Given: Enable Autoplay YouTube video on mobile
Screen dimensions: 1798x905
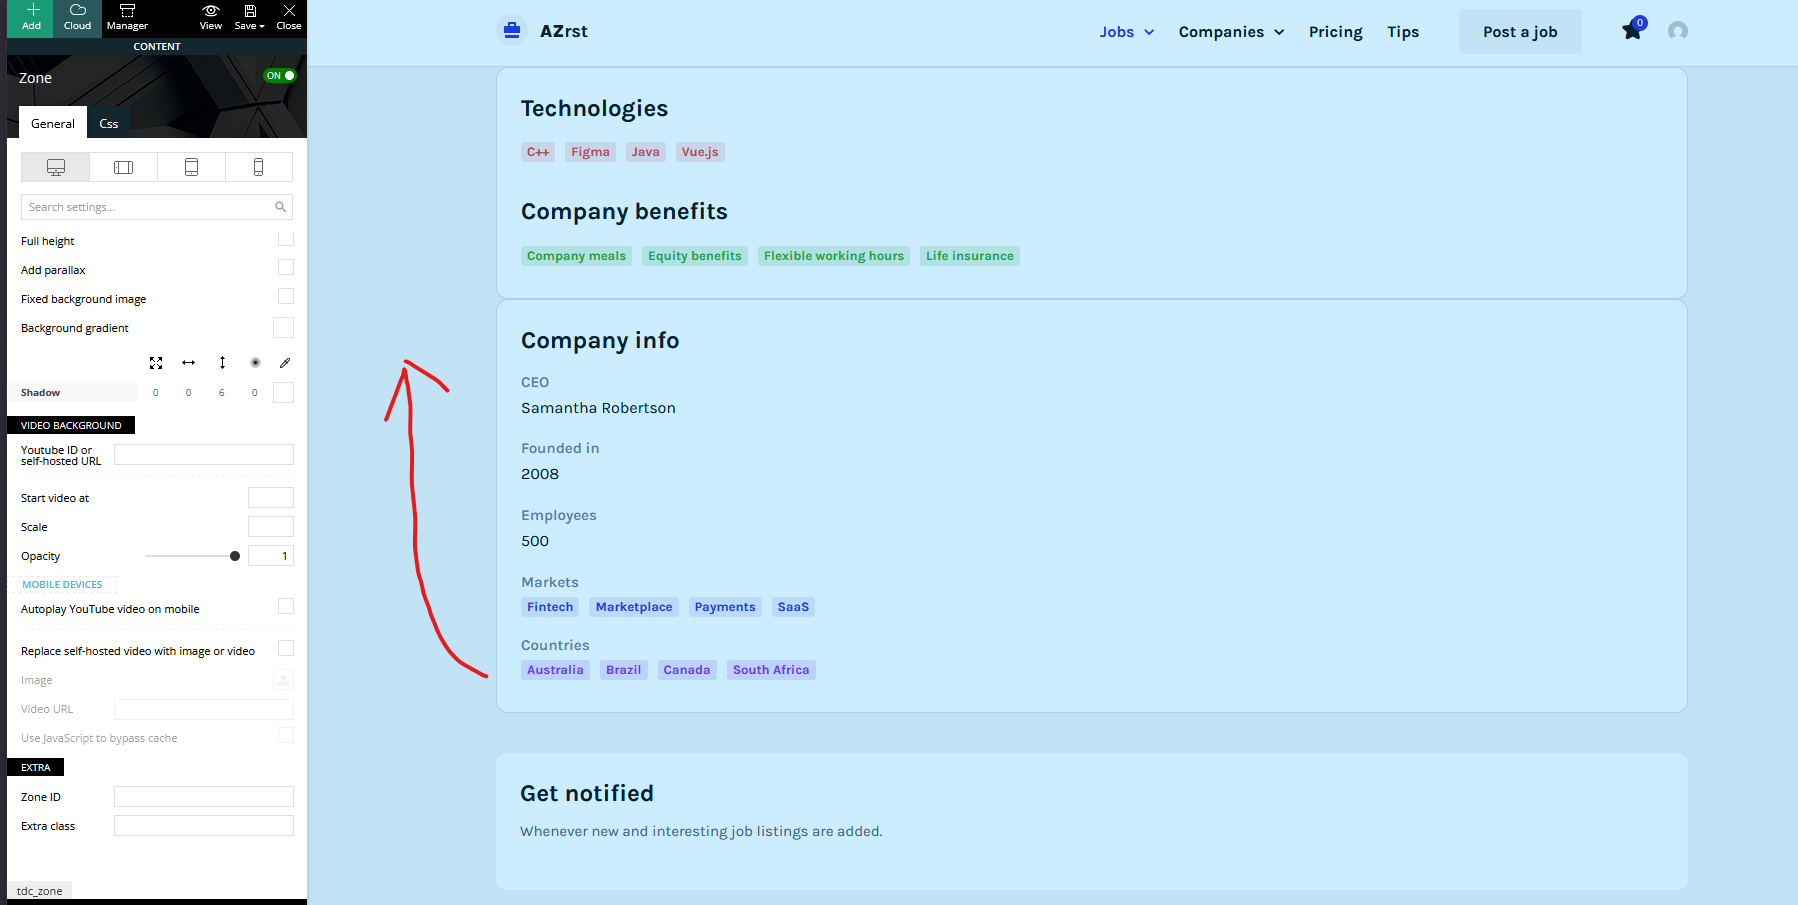Looking at the screenshot, I should (x=286, y=606).
